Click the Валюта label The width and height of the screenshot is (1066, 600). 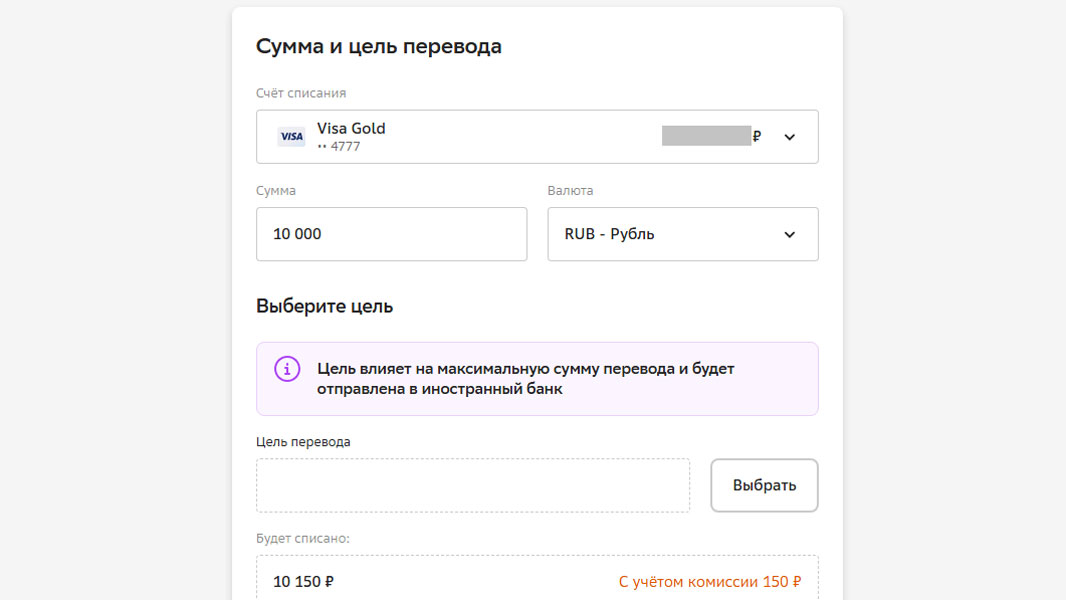click(570, 190)
